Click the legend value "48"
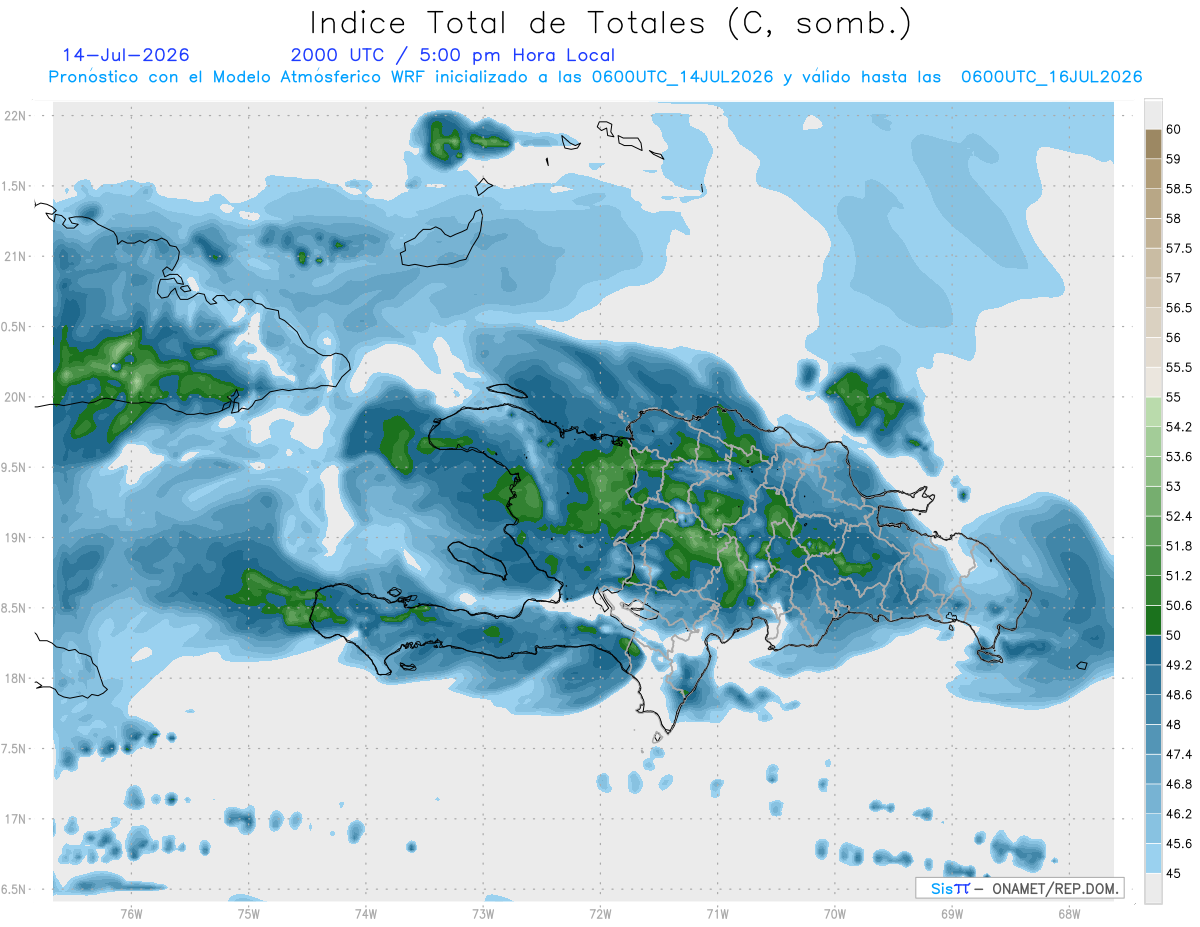The height and width of the screenshot is (927, 1200). click(1174, 725)
